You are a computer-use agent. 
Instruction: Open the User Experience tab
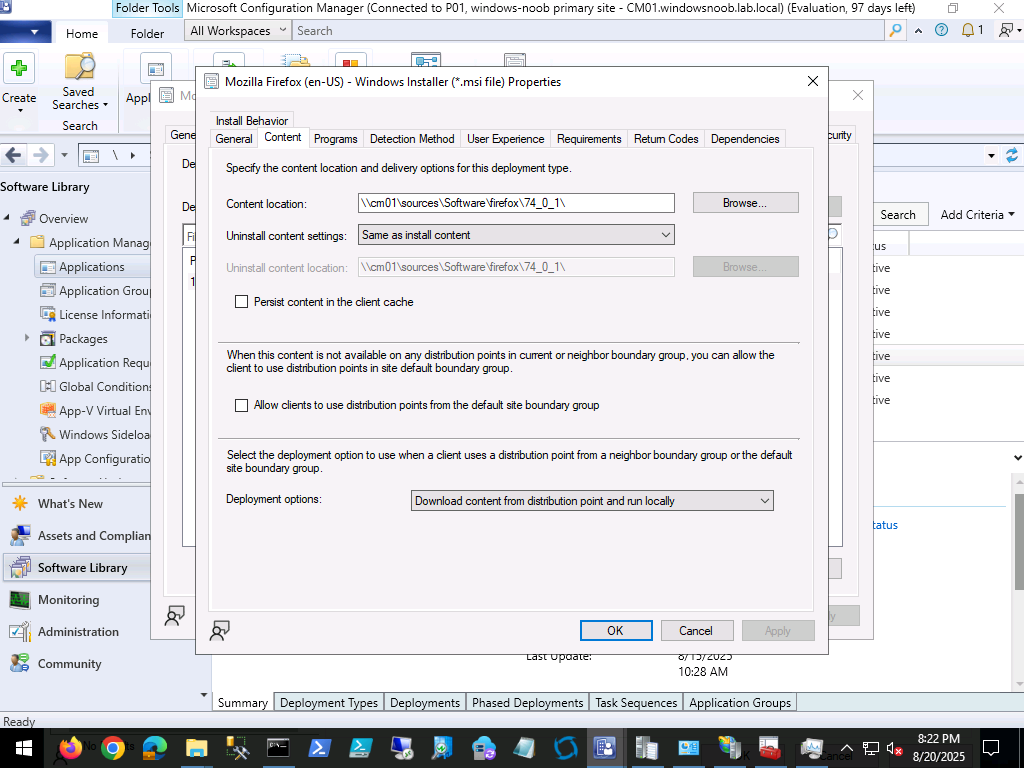(x=505, y=138)
